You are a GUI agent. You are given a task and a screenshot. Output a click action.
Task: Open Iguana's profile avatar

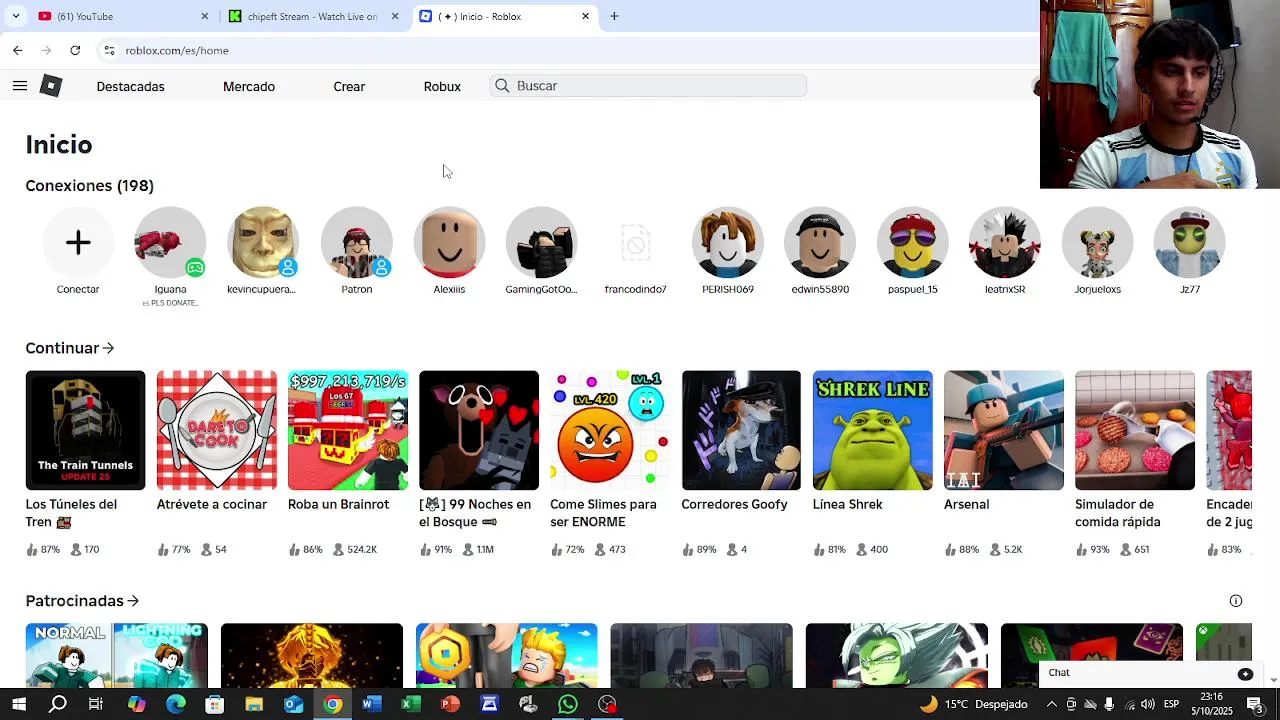pos(170,242)
